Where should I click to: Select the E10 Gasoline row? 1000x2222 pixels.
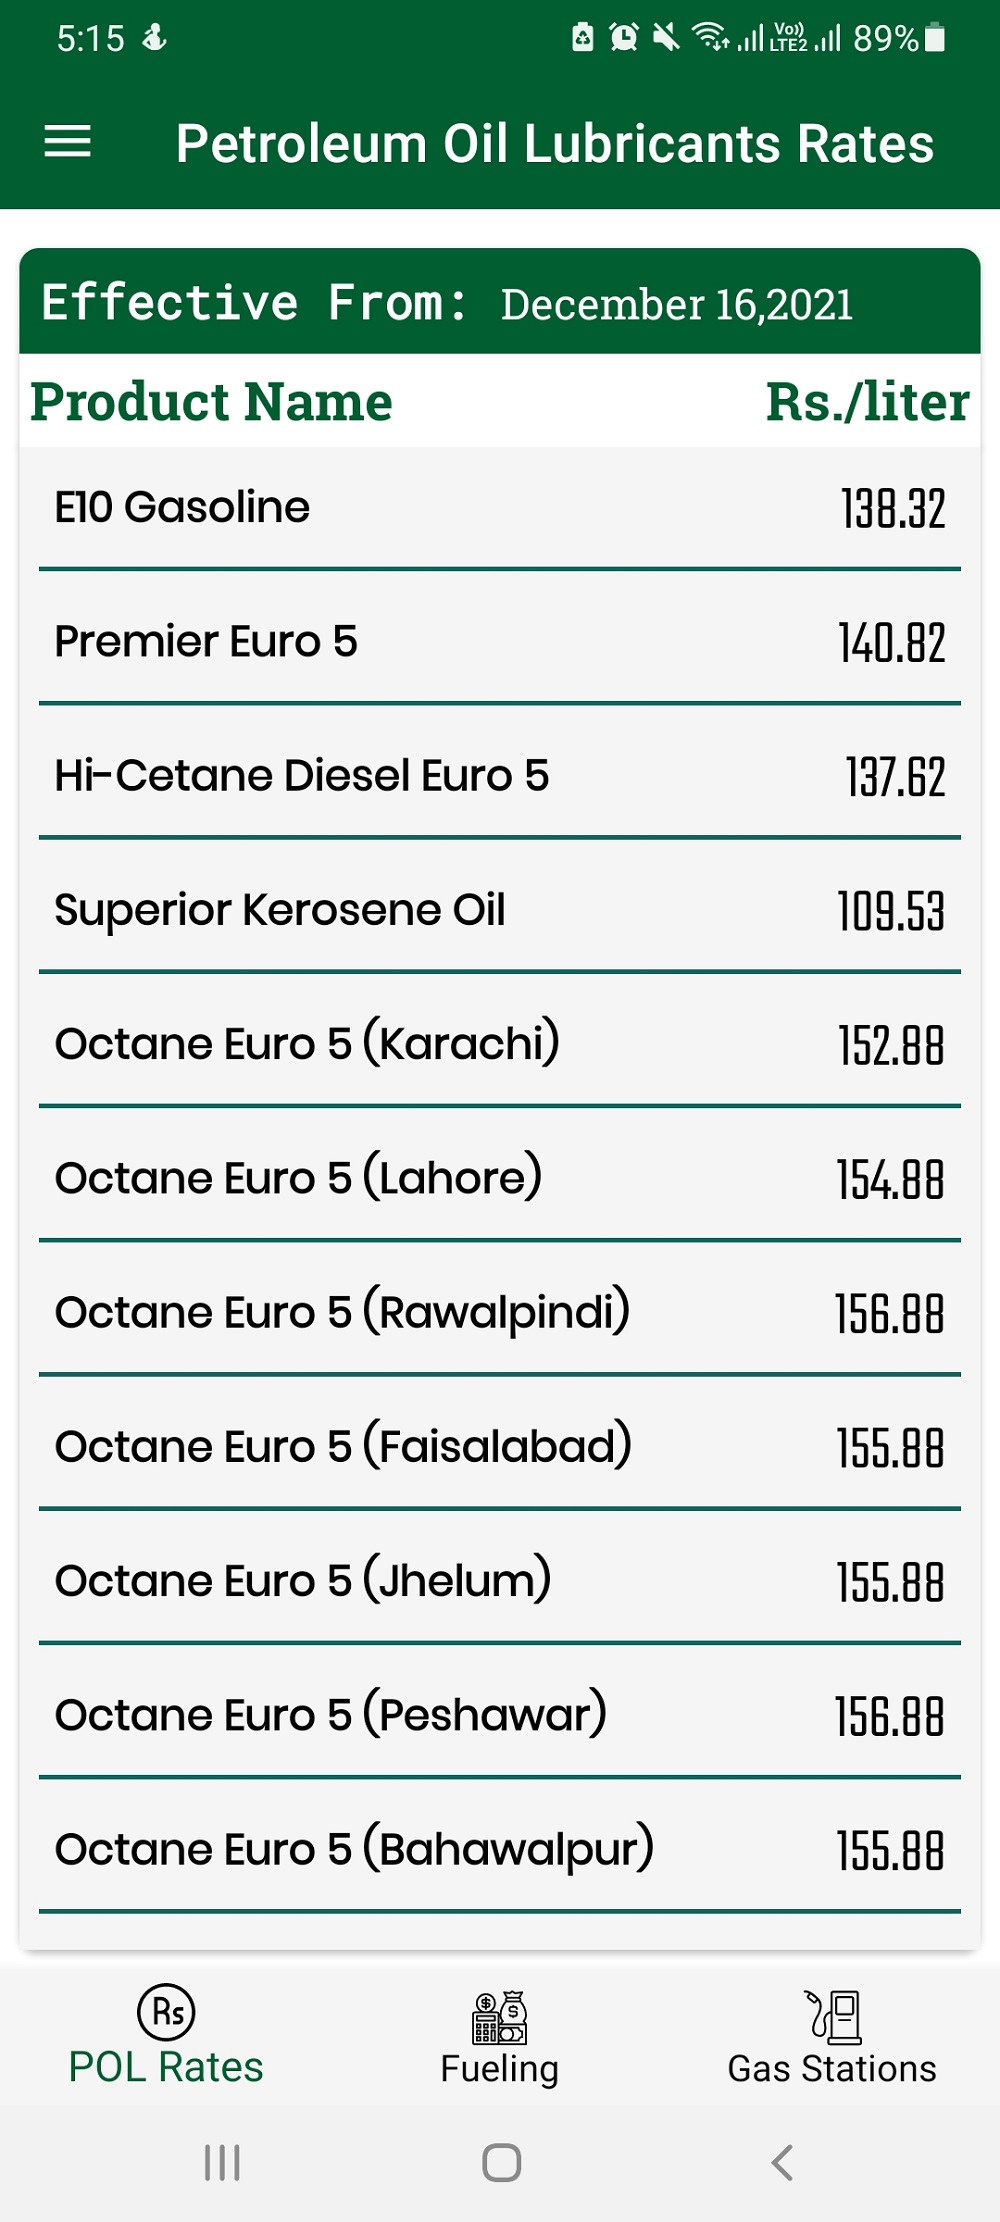pyautogui.click(x=499, y=508)
